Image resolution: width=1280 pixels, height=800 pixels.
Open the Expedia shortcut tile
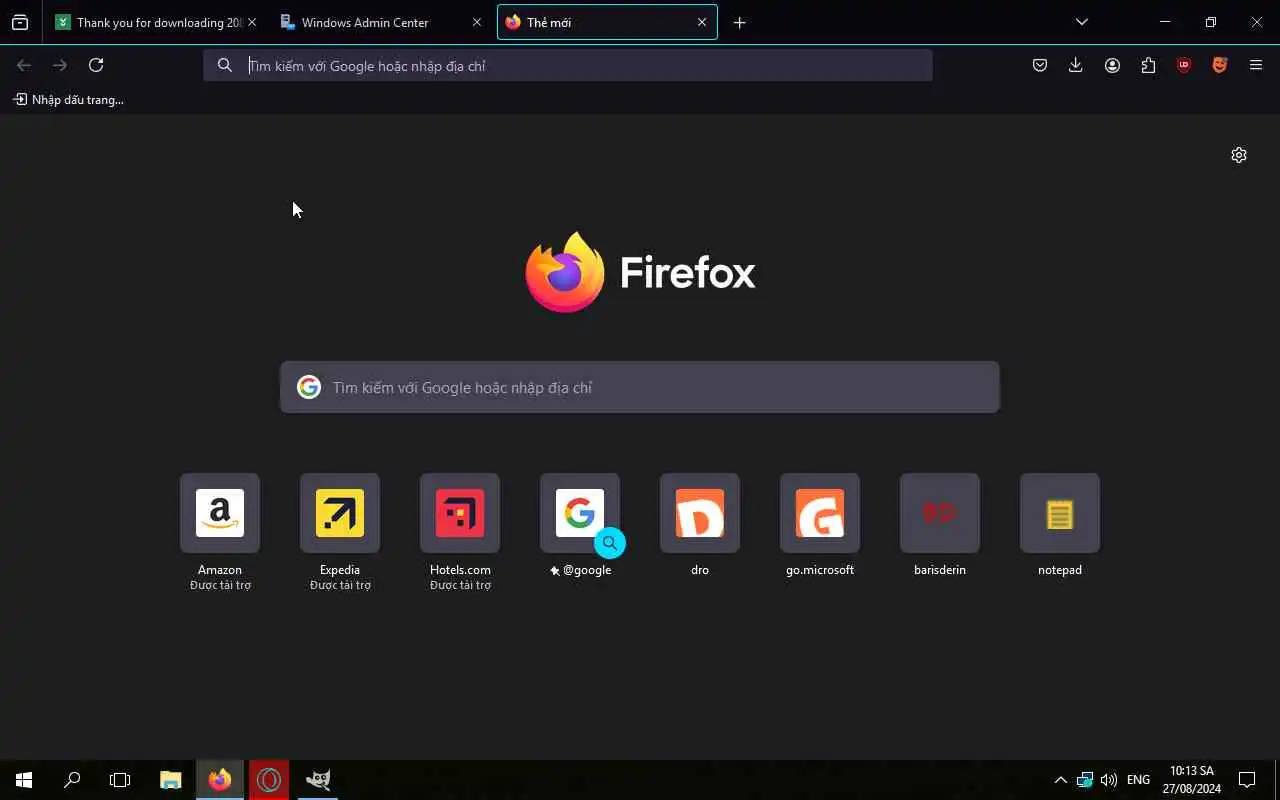(340, 513)
